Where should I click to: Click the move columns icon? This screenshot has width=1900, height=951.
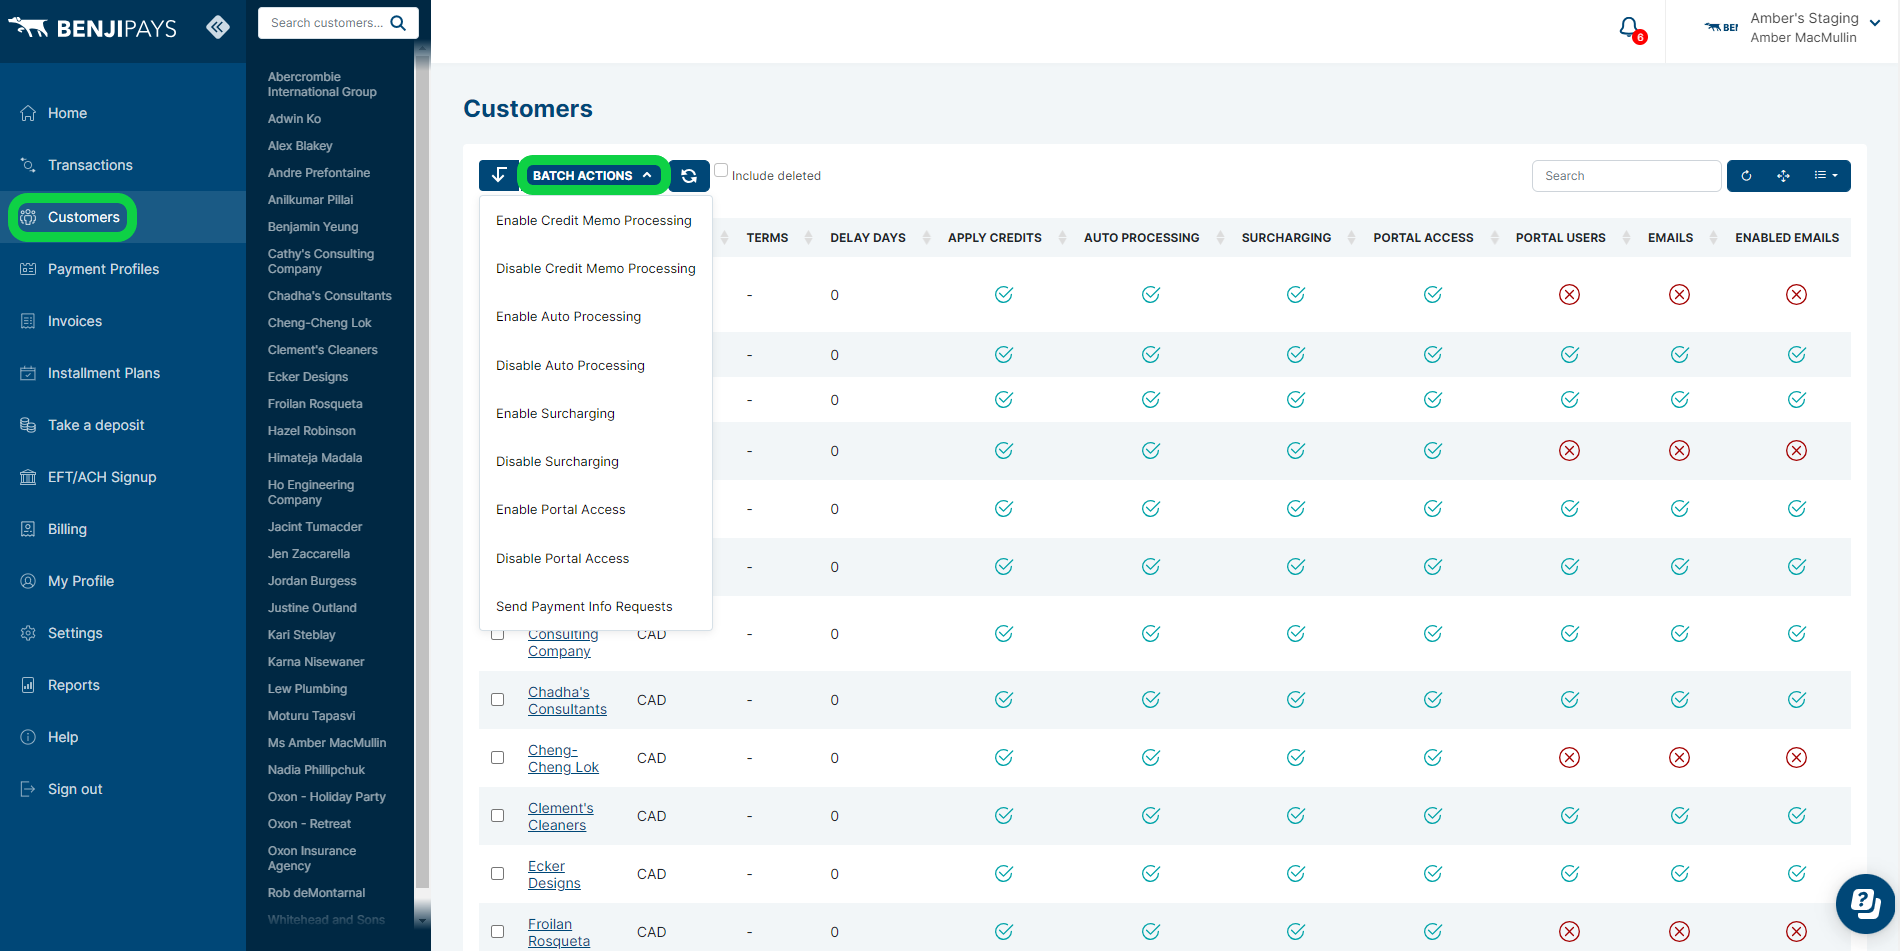[x=1783, y=176]
